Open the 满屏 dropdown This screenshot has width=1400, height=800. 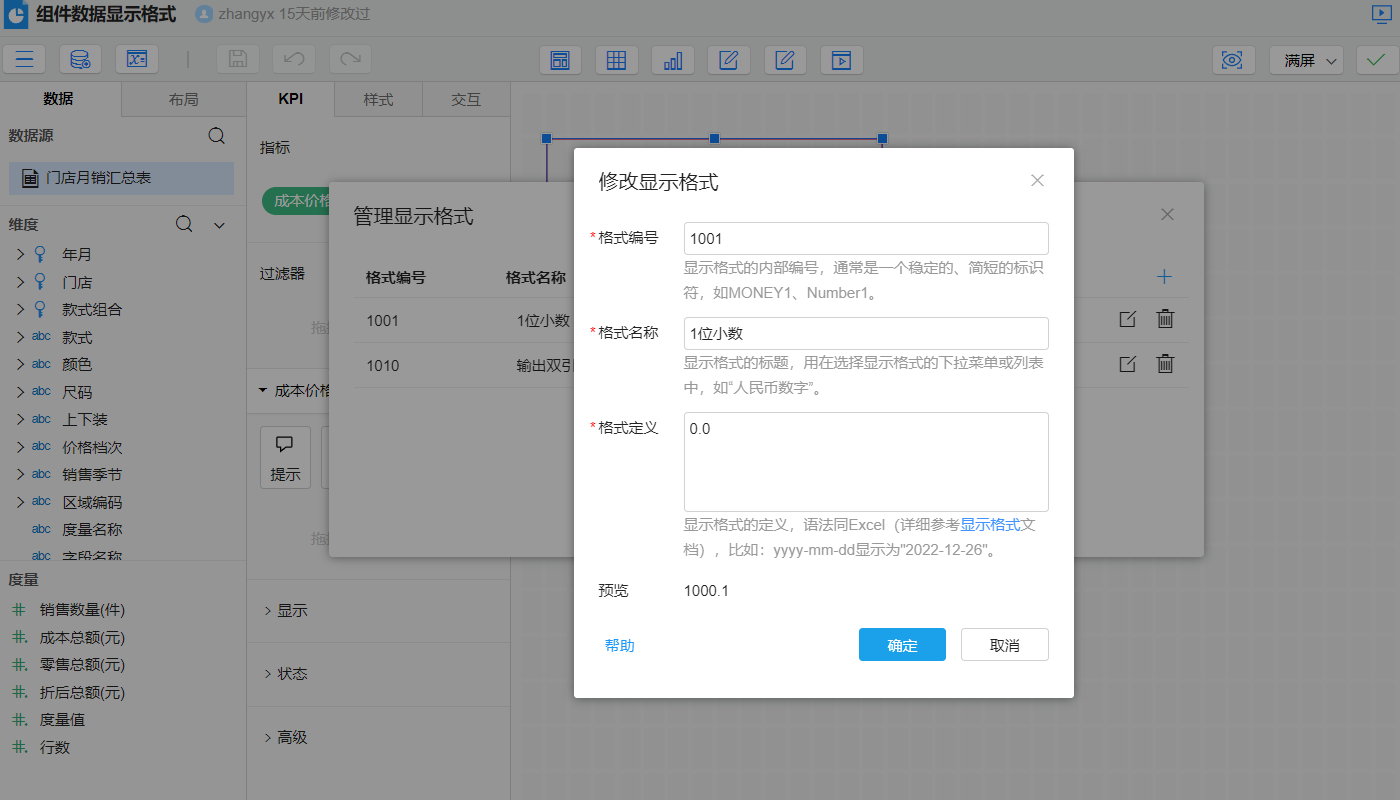pyautogui.click(x=1306, y=60)
